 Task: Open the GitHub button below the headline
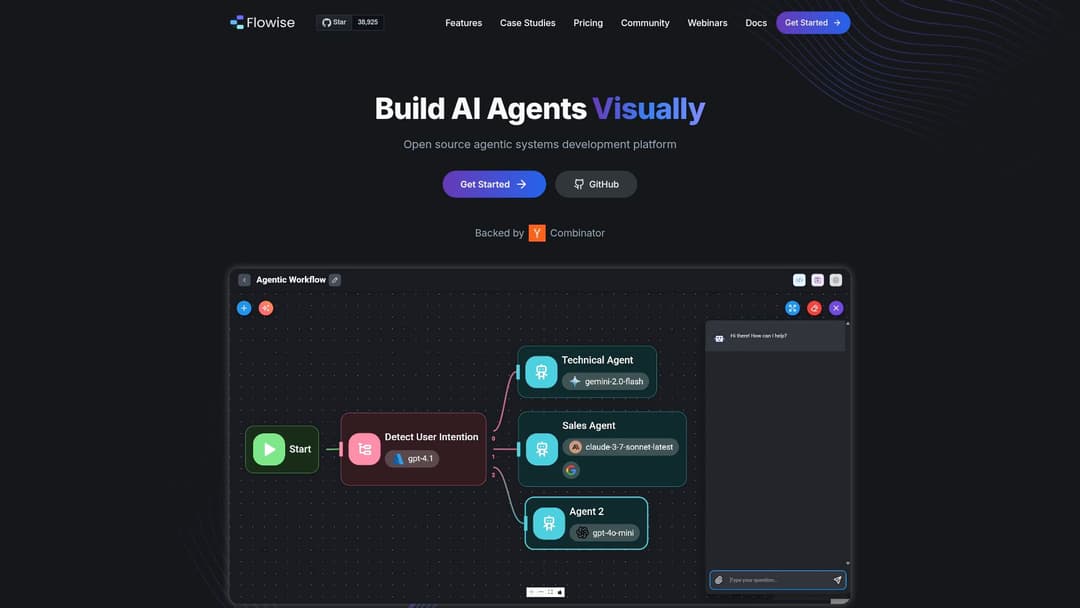pyautogui.click(x=596, y=184)
